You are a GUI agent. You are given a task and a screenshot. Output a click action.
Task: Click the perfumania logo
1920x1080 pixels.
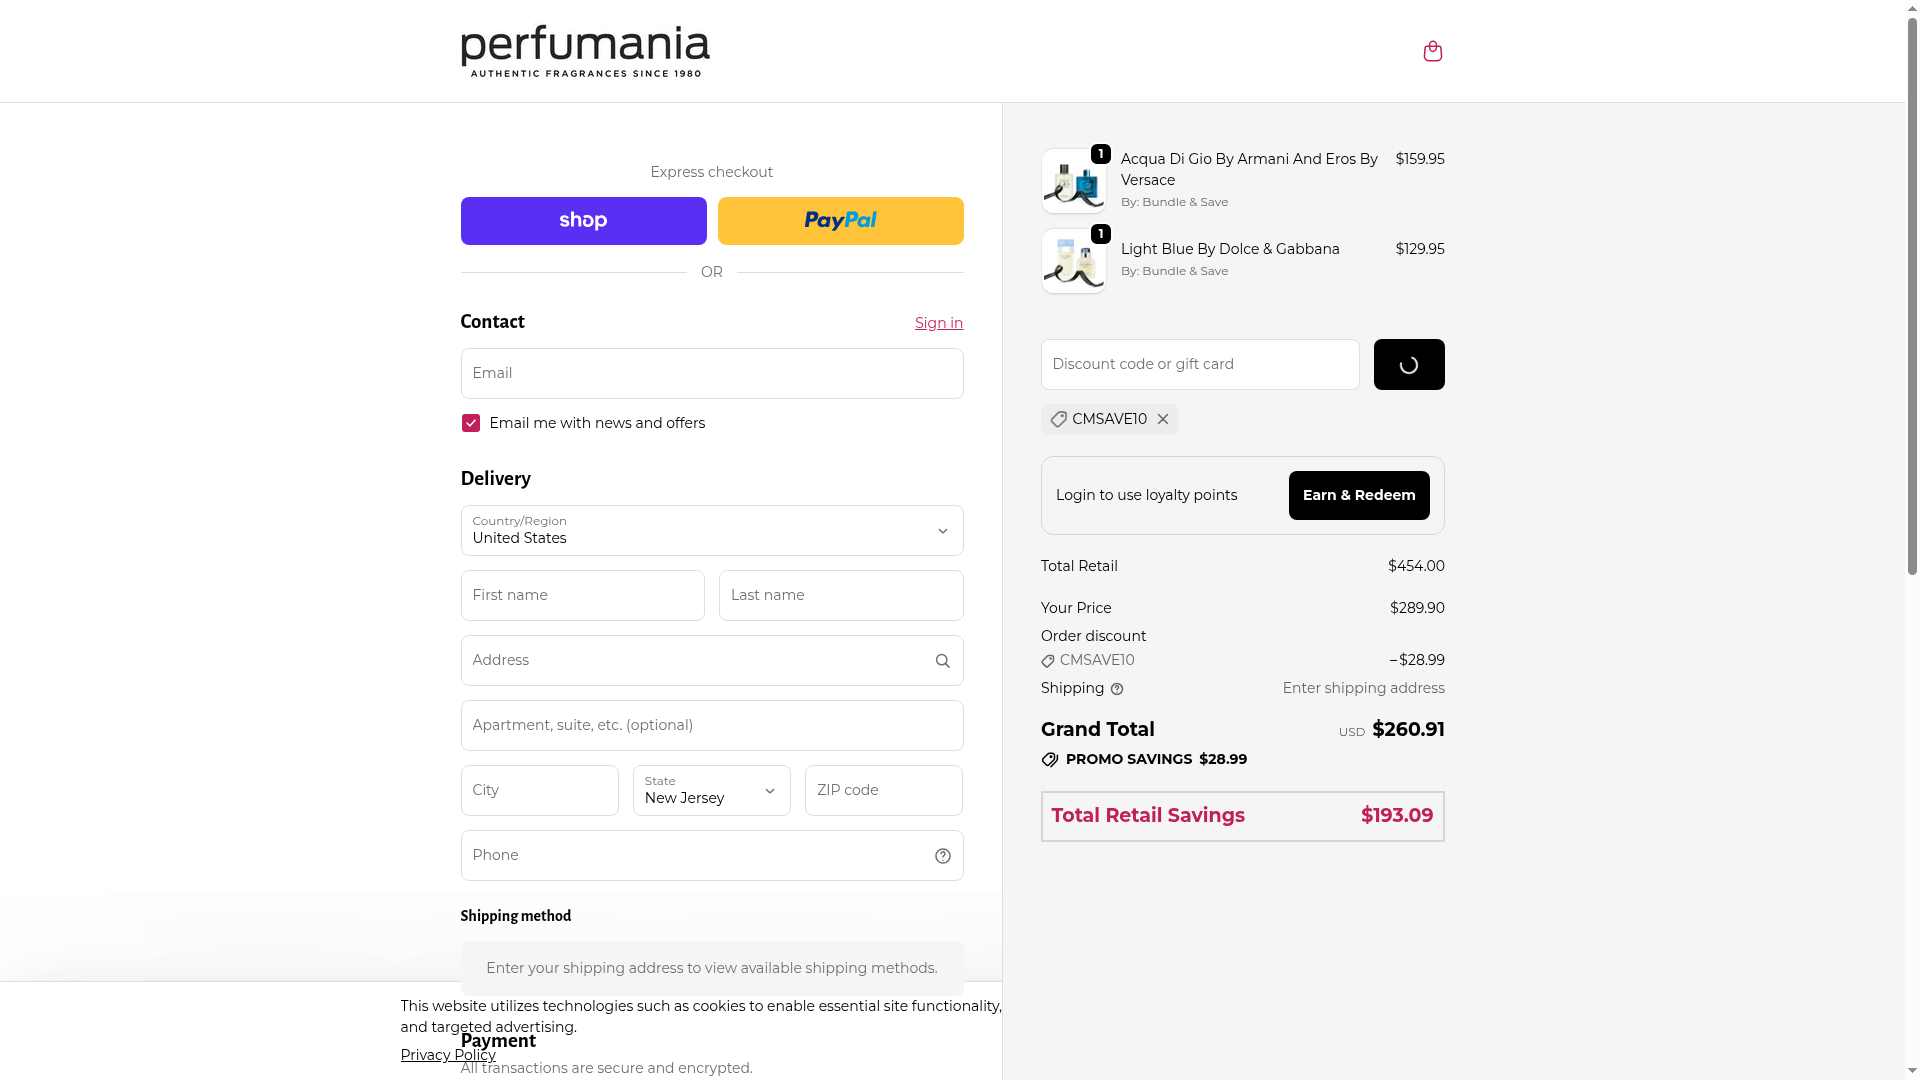(585, 51)
